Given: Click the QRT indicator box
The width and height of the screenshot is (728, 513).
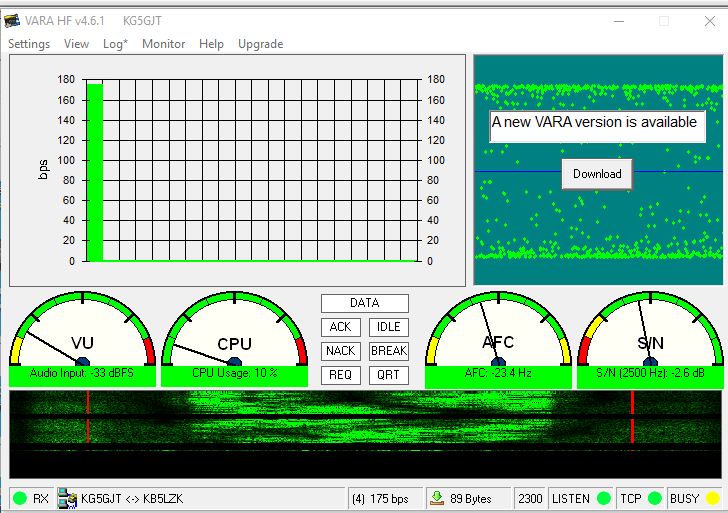Looking at the screenshot, I should pyautogui.click(x=389, y=375).
